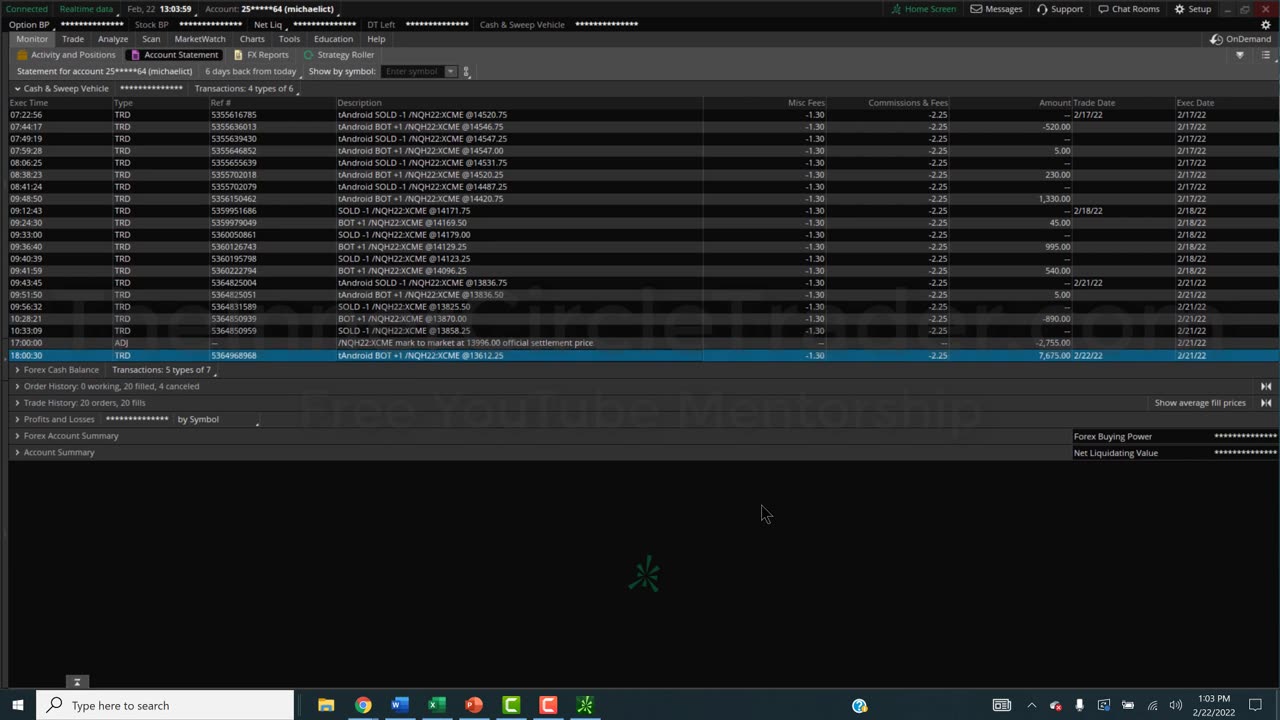Click the Realtime data status
Image resolution: width=1280 pixels, height=720 pixels.
86,9
